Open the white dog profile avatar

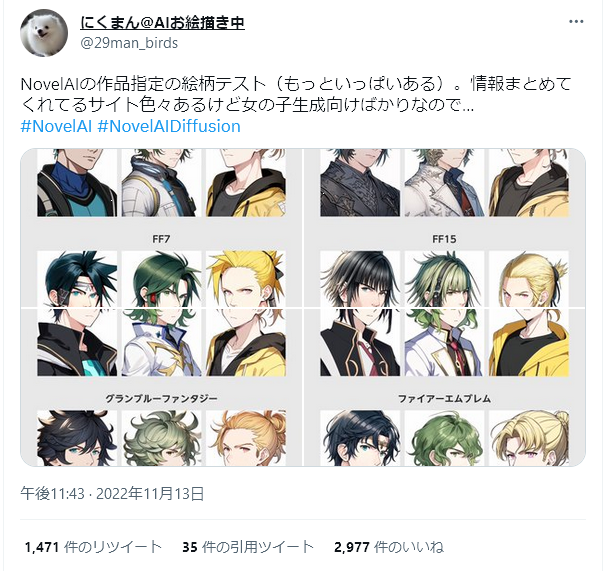44,33
